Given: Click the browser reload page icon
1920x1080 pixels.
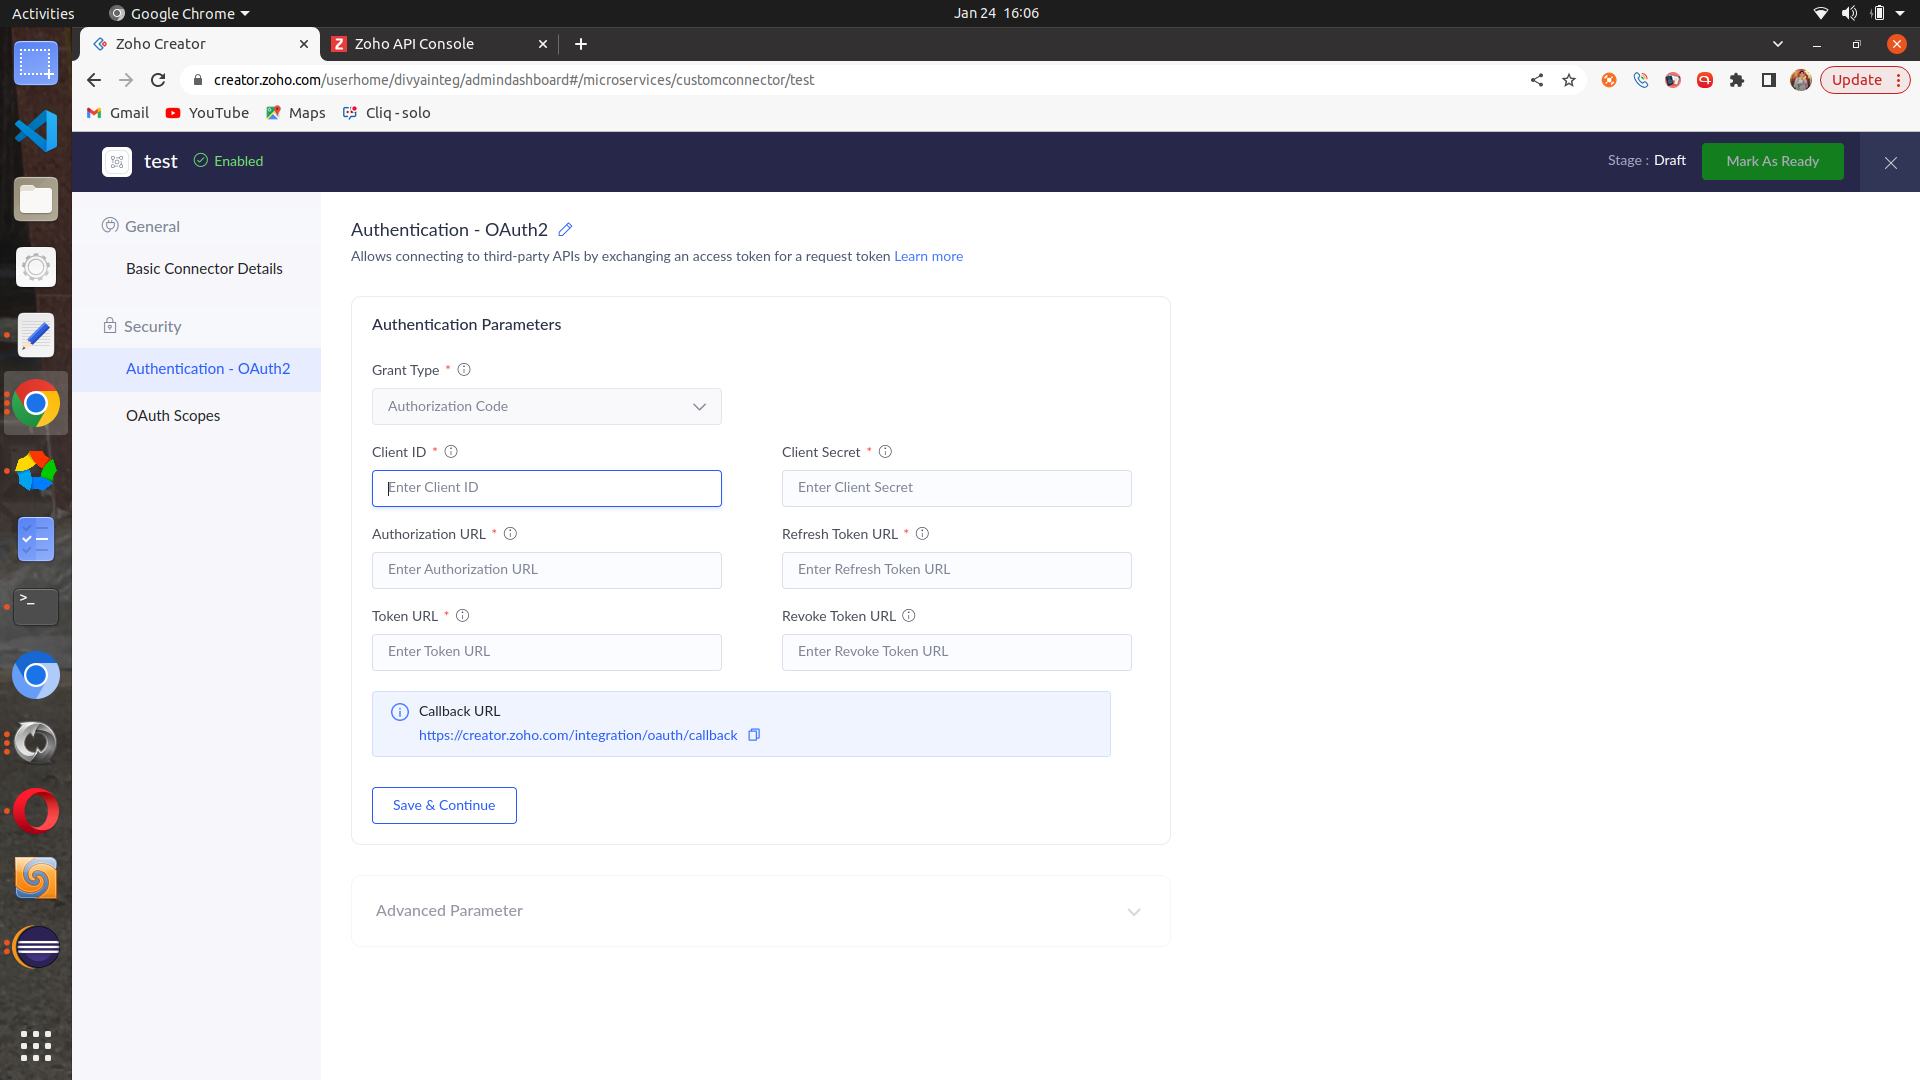Looking at the screenshot, I should 158,80.
